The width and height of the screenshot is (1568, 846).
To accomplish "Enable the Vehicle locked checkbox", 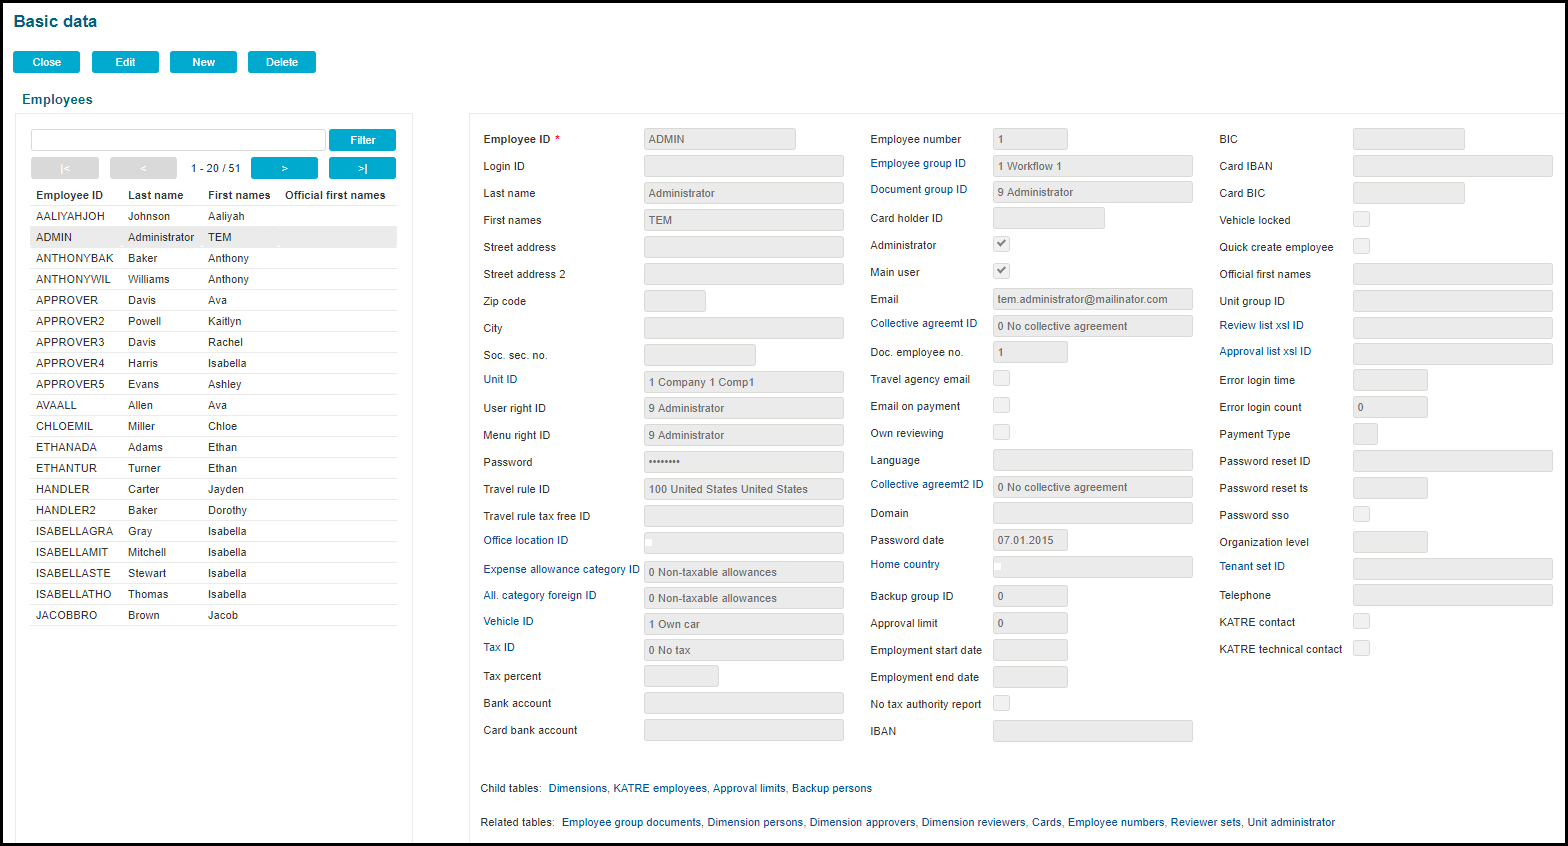I will coord(1361,219).
